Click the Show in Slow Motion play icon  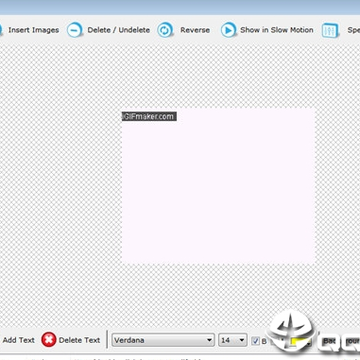(228, 30)
